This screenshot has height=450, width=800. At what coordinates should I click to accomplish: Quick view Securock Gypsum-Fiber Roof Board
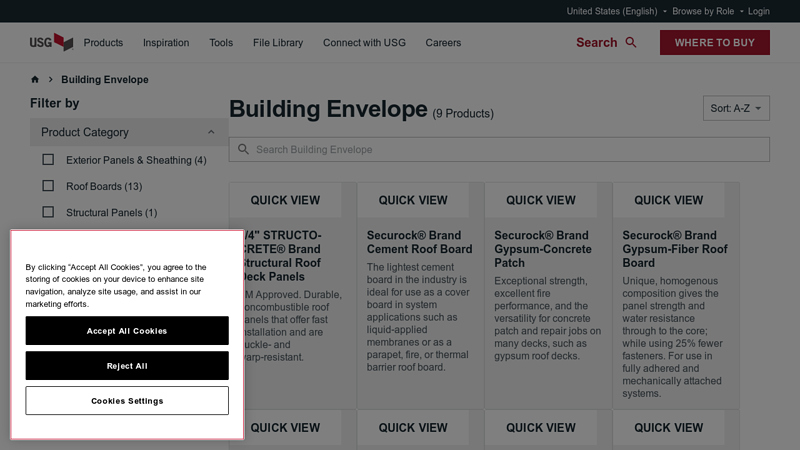click(x=668, y=200)
